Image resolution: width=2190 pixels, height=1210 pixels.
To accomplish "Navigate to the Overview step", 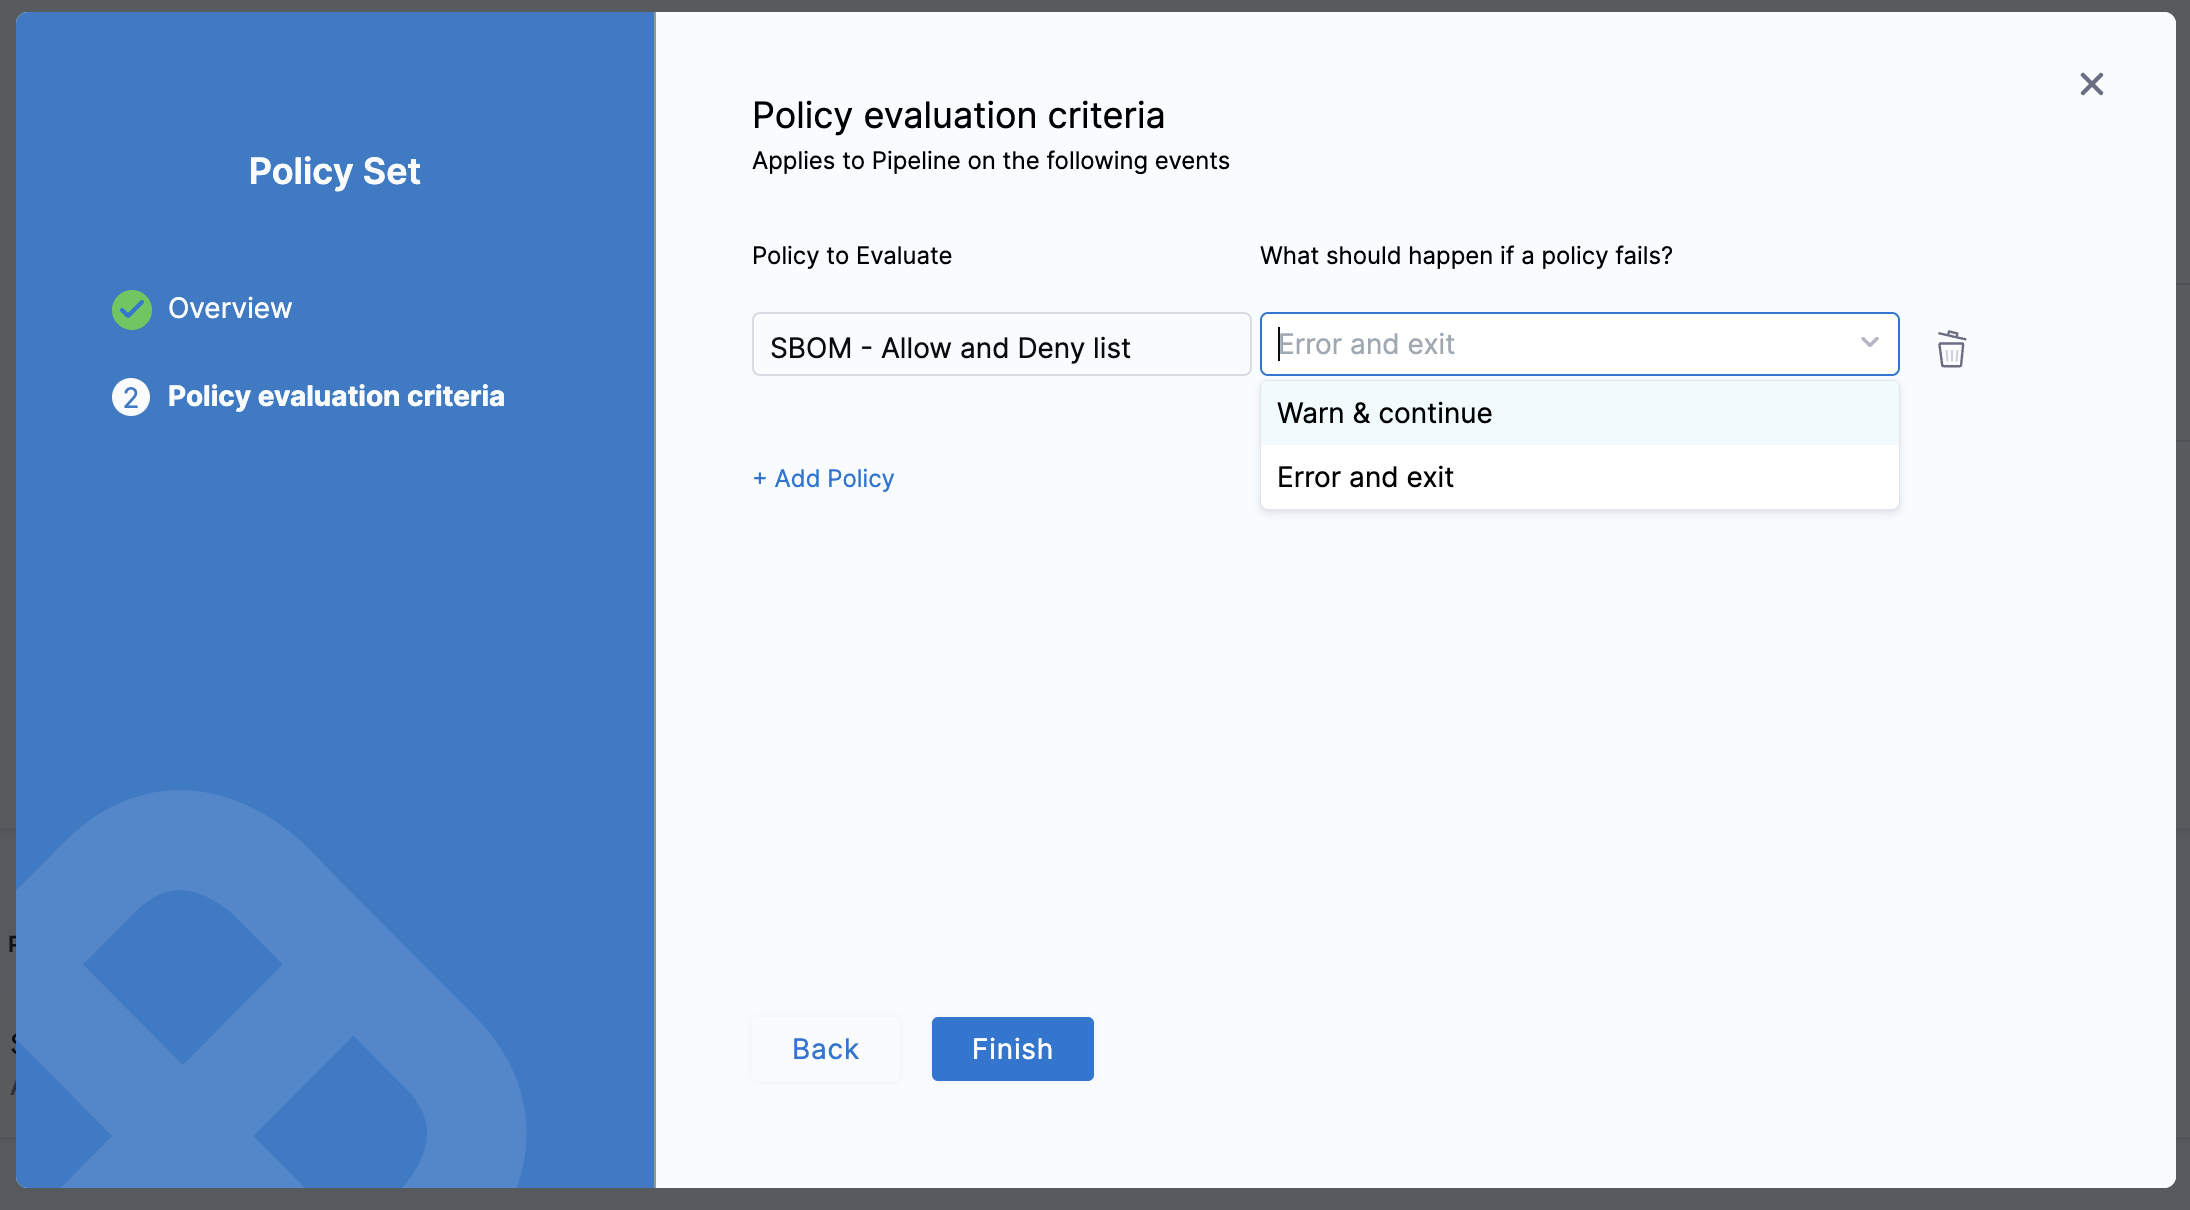I will [230, 308].
